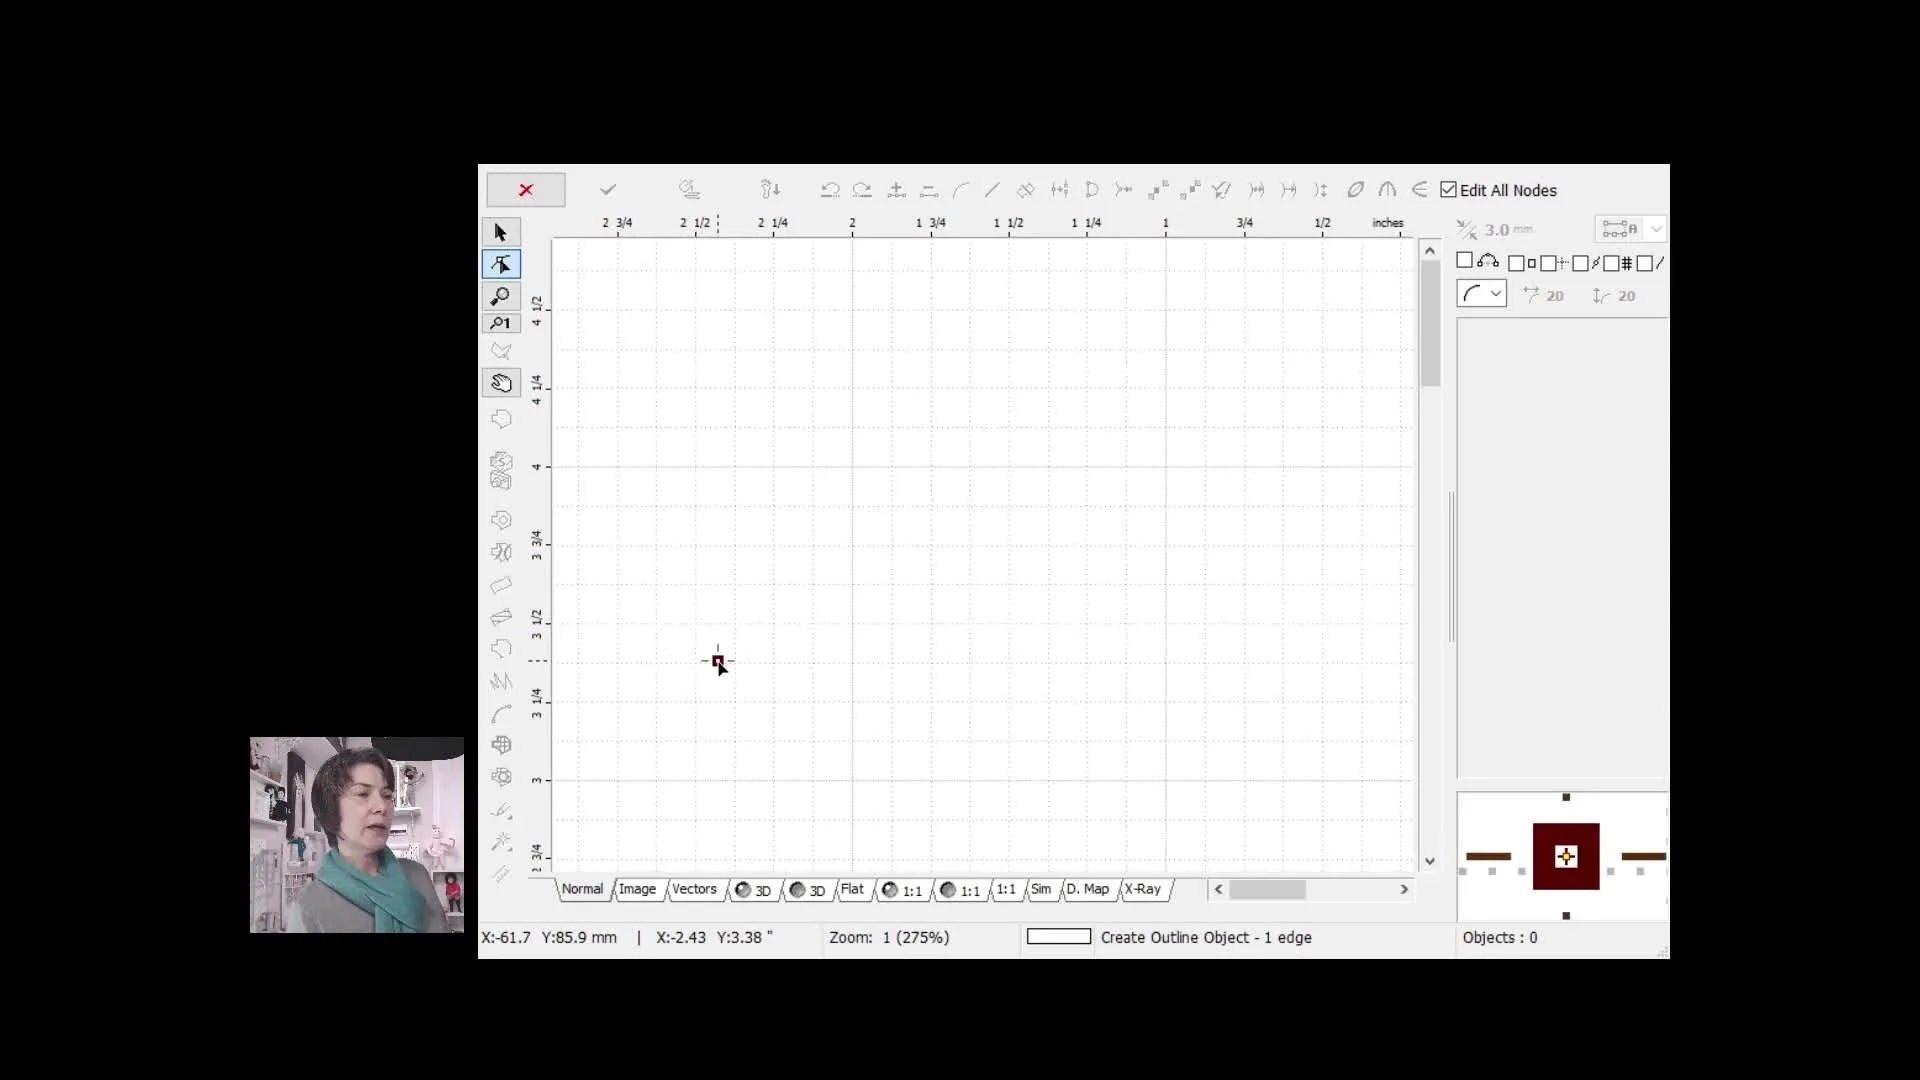Click the remove node minus icon

click(929, 190)
